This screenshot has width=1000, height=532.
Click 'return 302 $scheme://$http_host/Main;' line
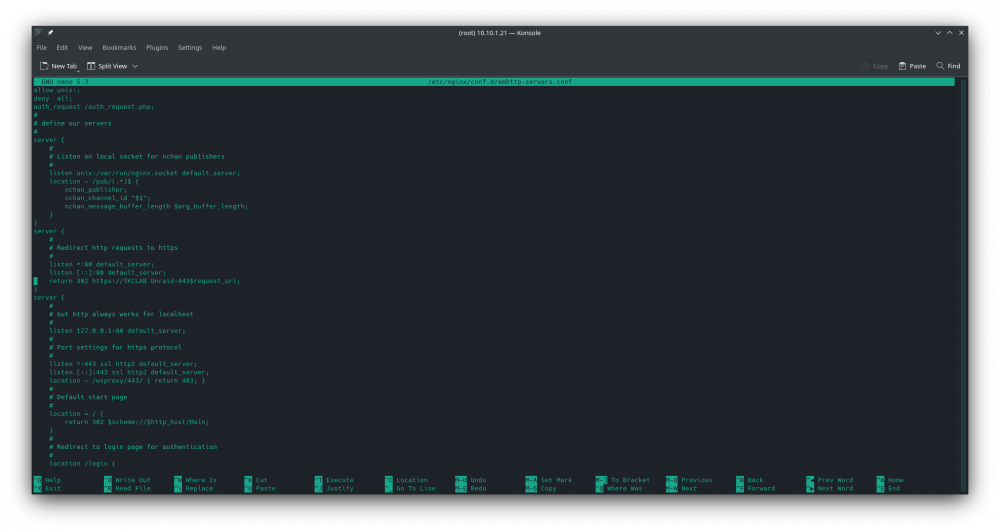point(136,422)
